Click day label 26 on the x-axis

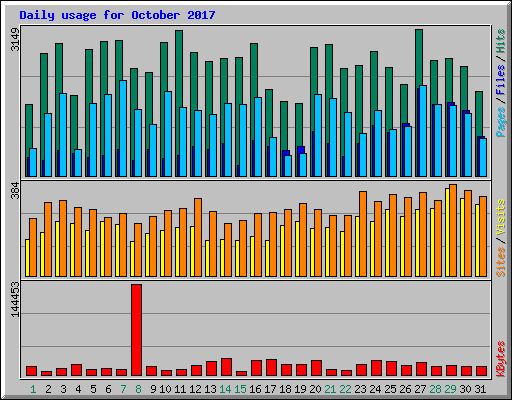tap(405, 389)
